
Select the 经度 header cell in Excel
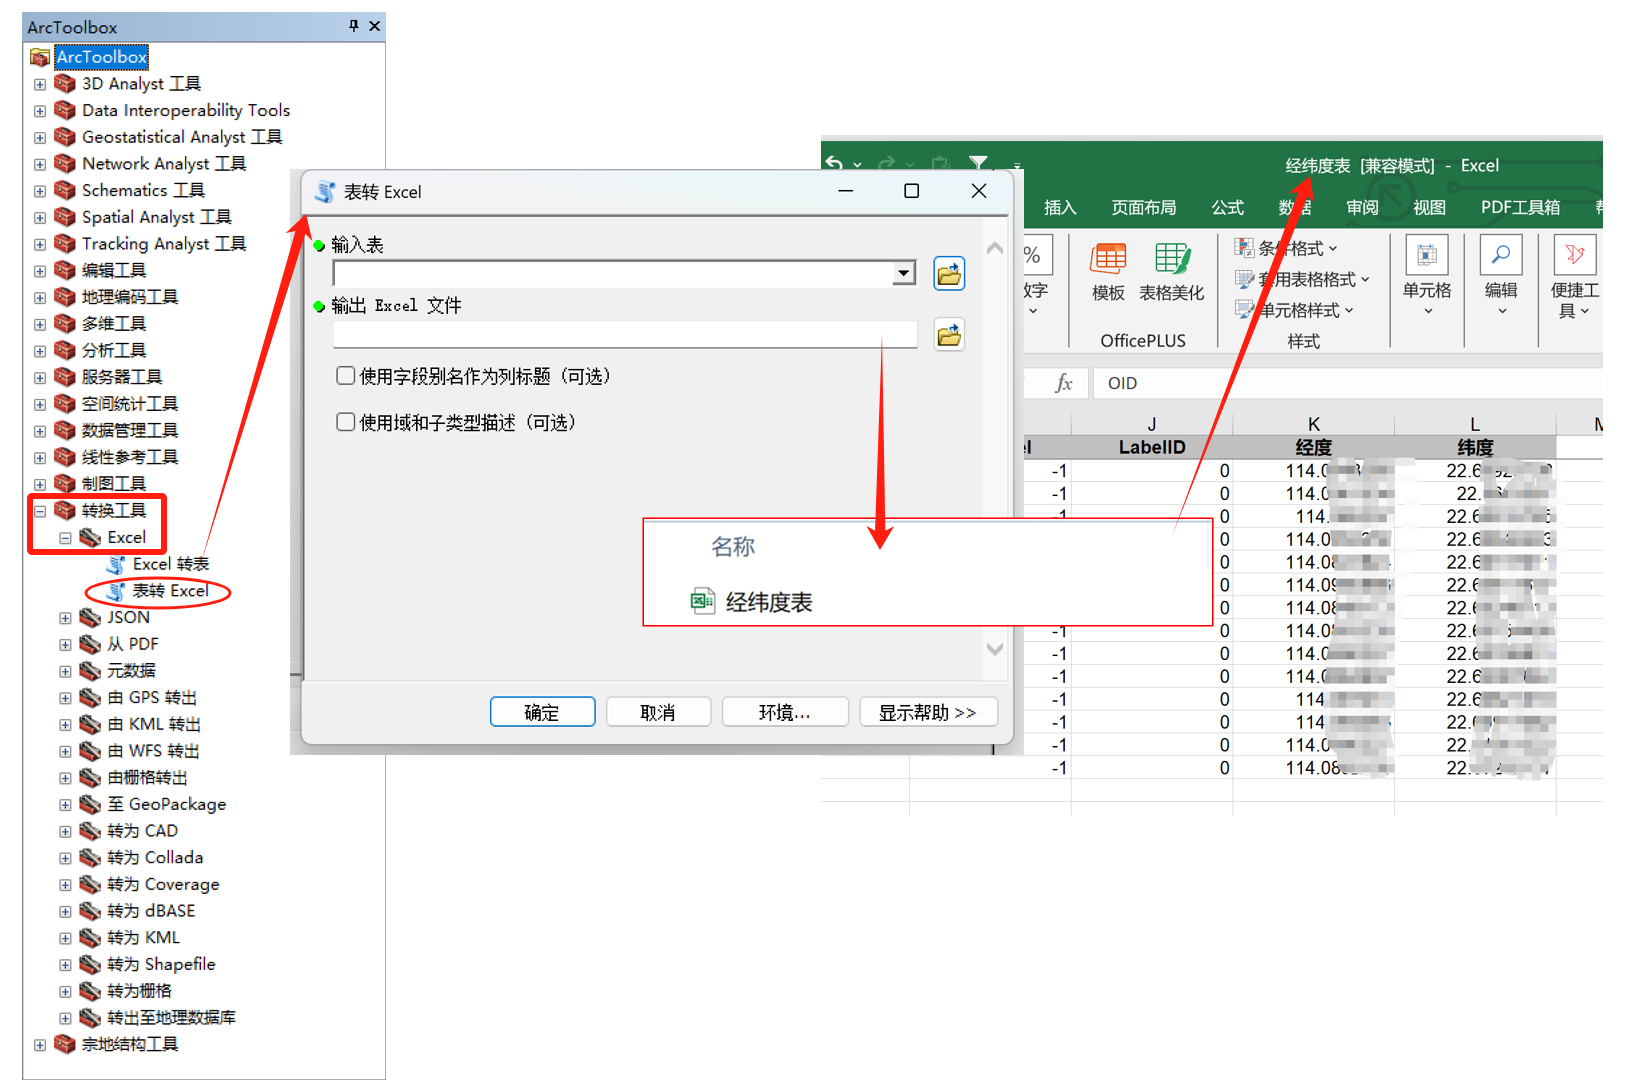(1313, 447)
